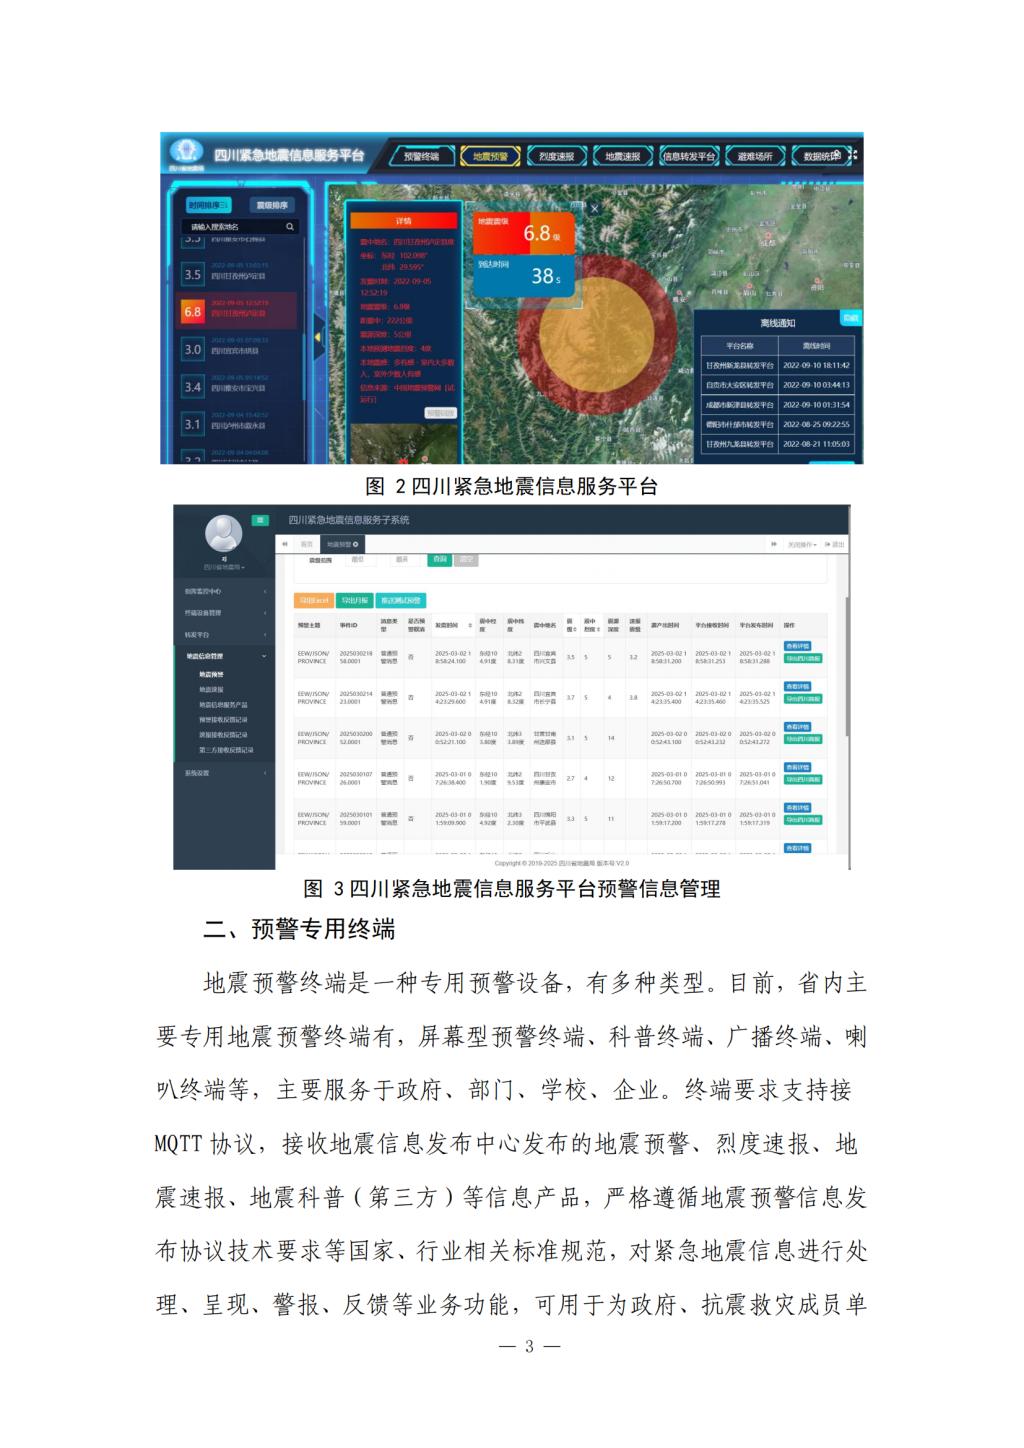
Task: Click the minimum magnitude input field
Action: pos(361,560)
